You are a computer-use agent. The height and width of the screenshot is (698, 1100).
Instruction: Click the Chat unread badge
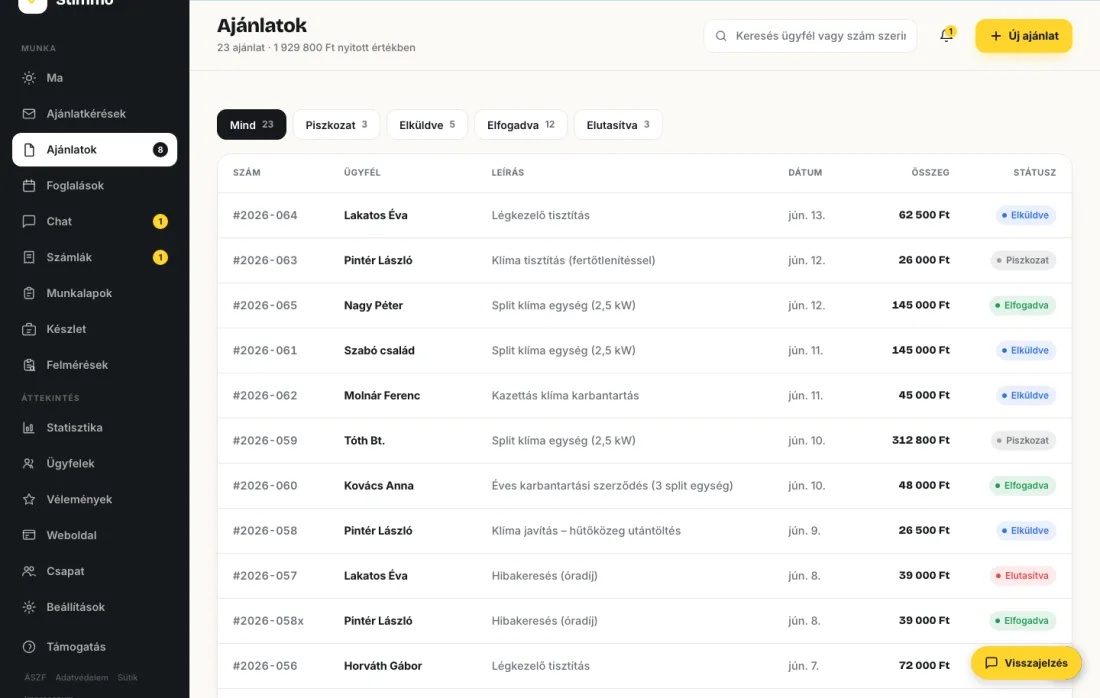coord(160,221)
